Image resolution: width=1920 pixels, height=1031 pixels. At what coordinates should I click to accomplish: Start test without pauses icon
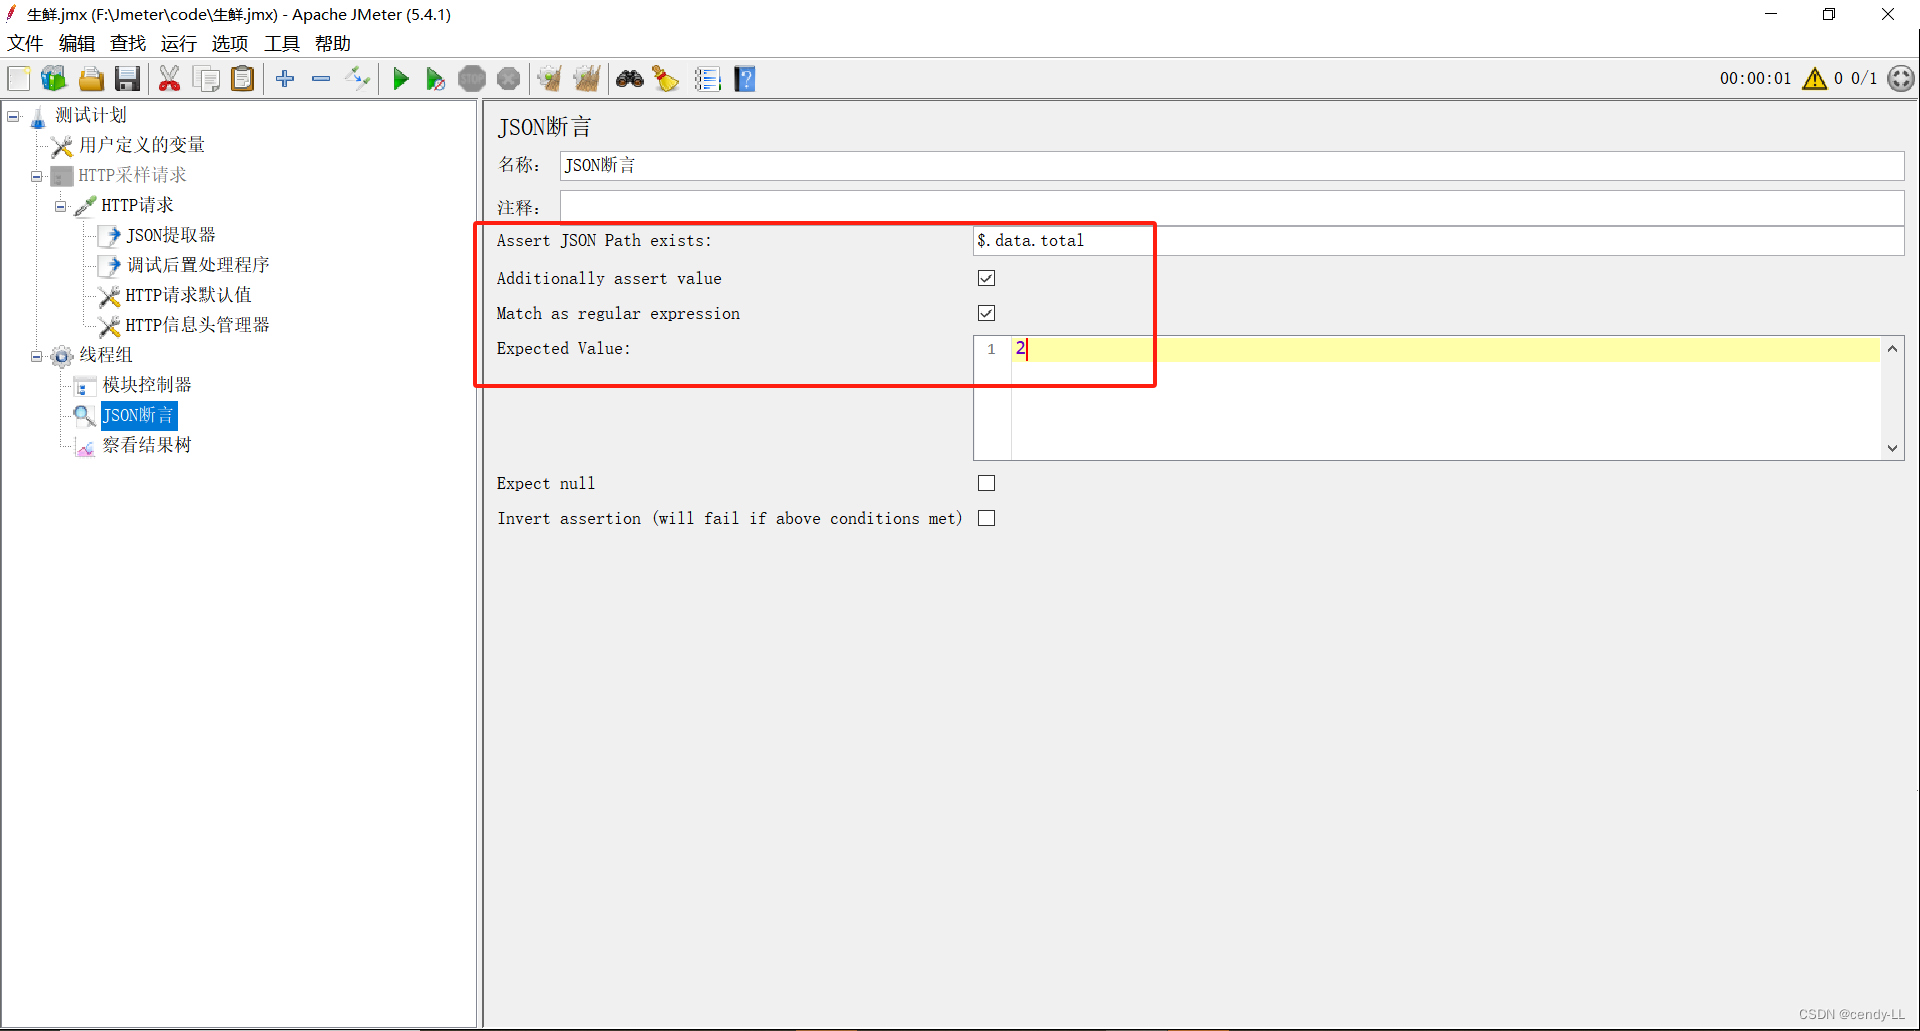pos(435,79)
